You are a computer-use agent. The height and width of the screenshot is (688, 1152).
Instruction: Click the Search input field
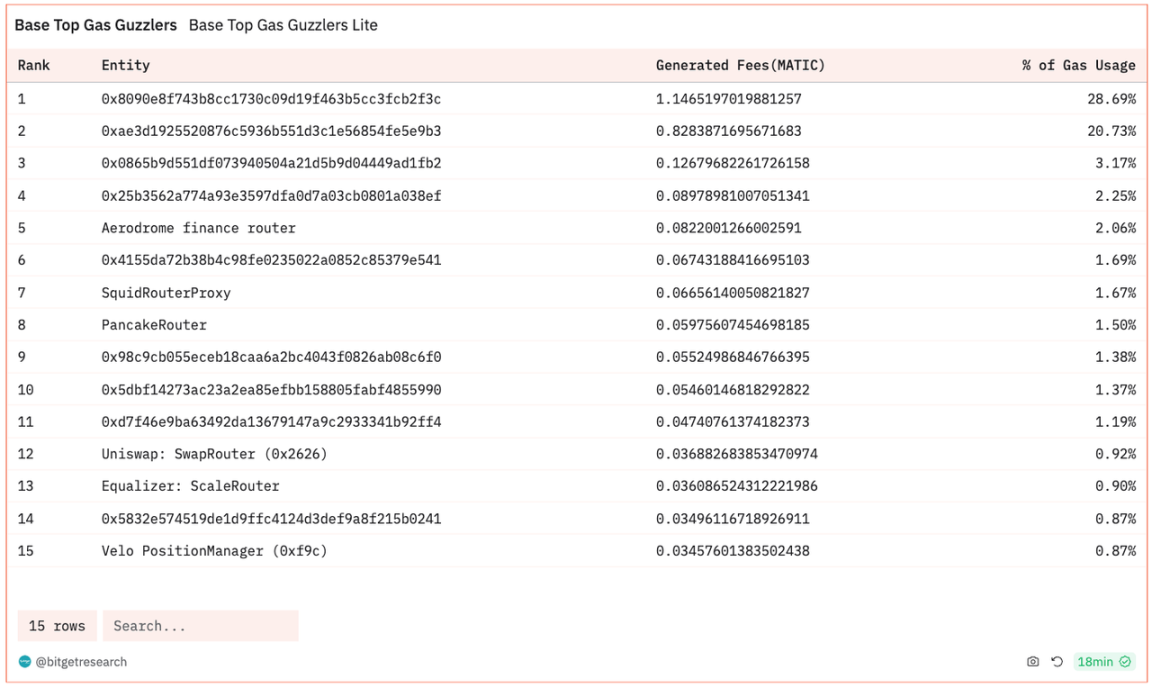200,626
